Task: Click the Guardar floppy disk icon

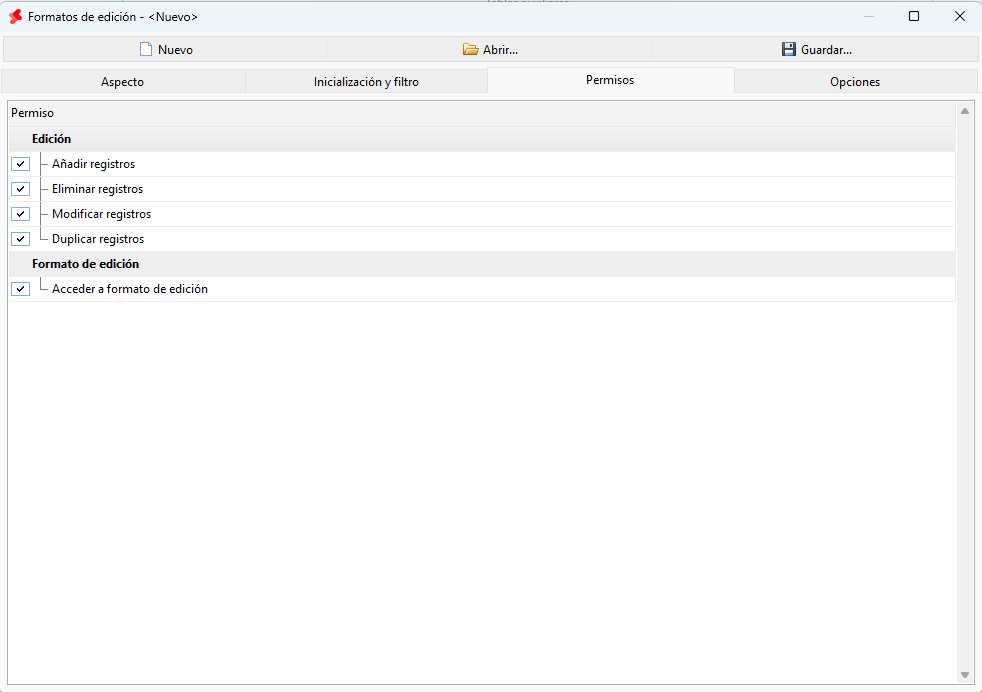Action: (788, 49)
